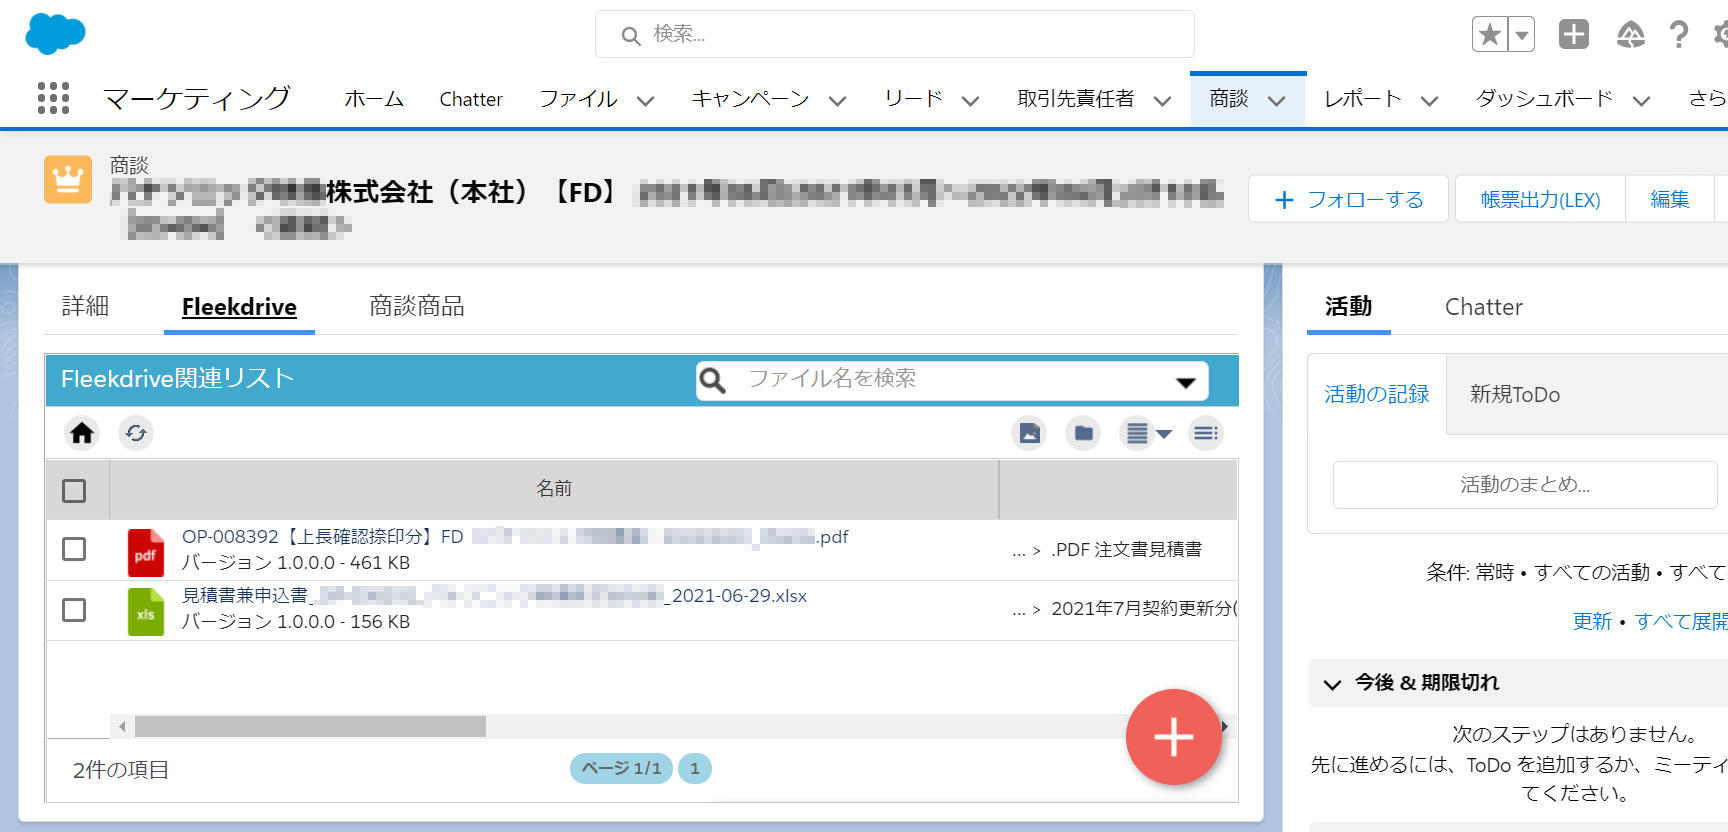The width and height of the screenshot is (1728, 832).
Task: Open the Chatter navigation tab
Action: click(x=471, y=99)
